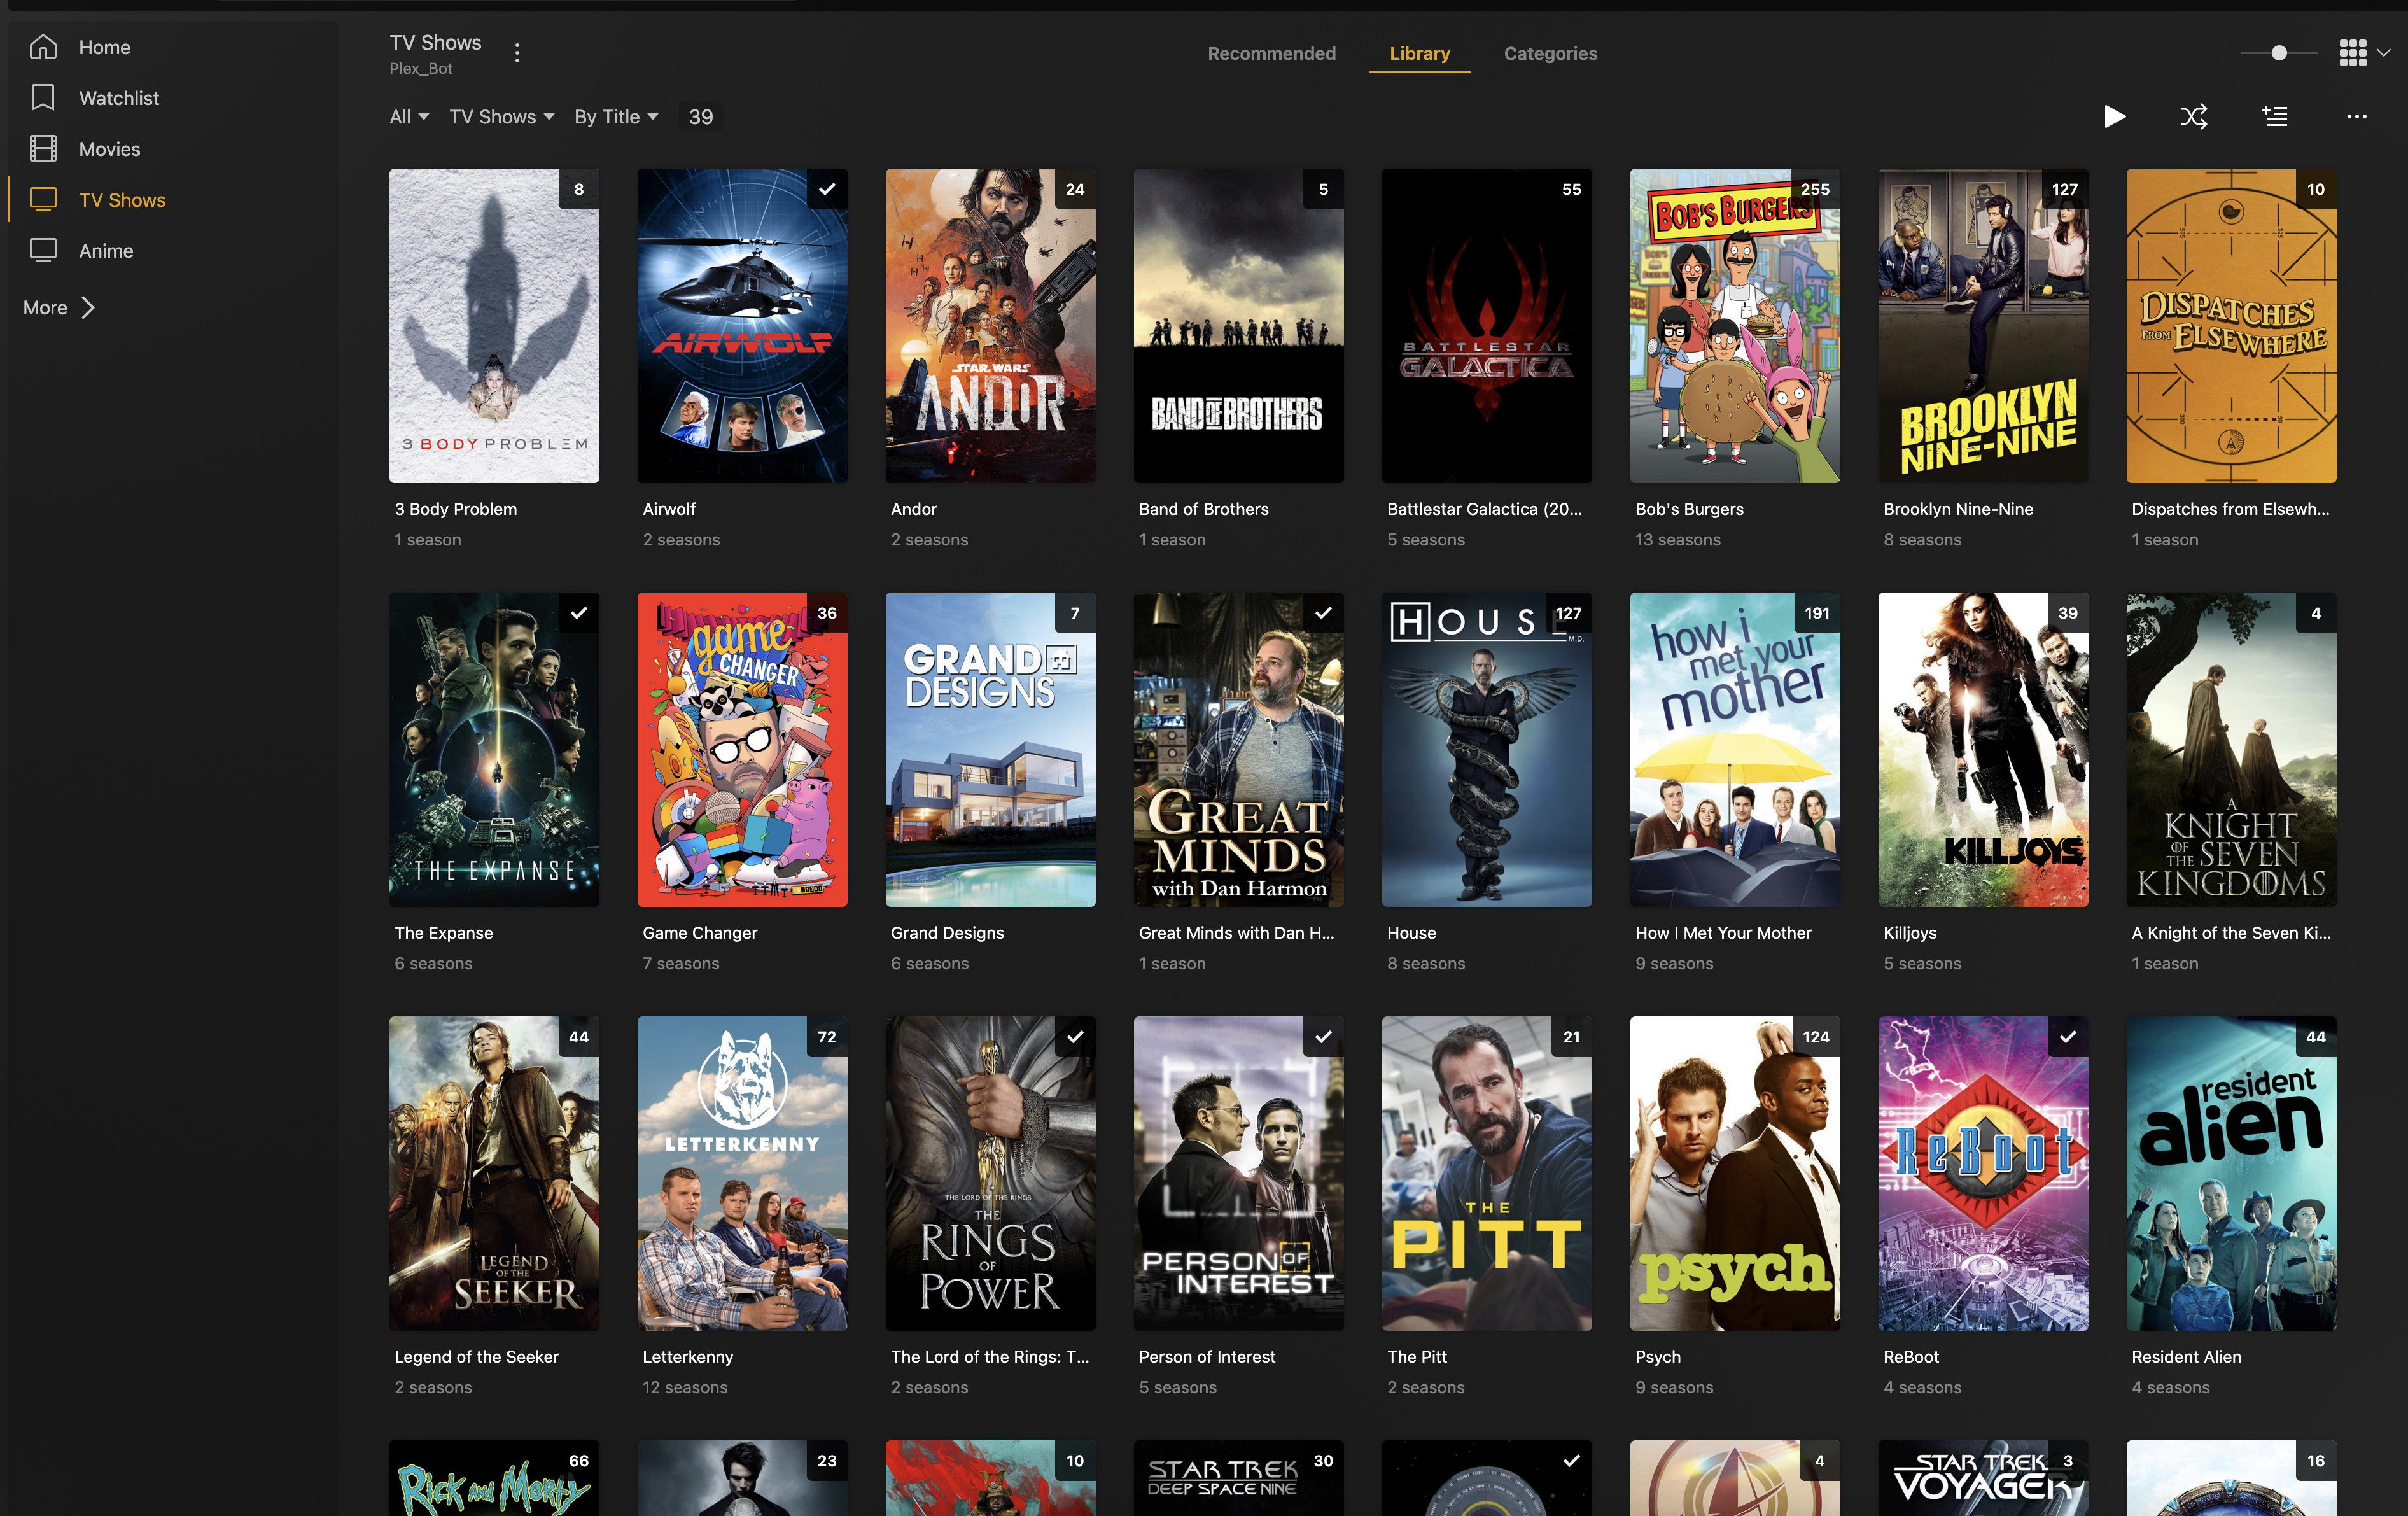This screenshot has height=1516, width=2408.
Task: Open Watchlist bookmark icon
Action: tap(43, 98)
